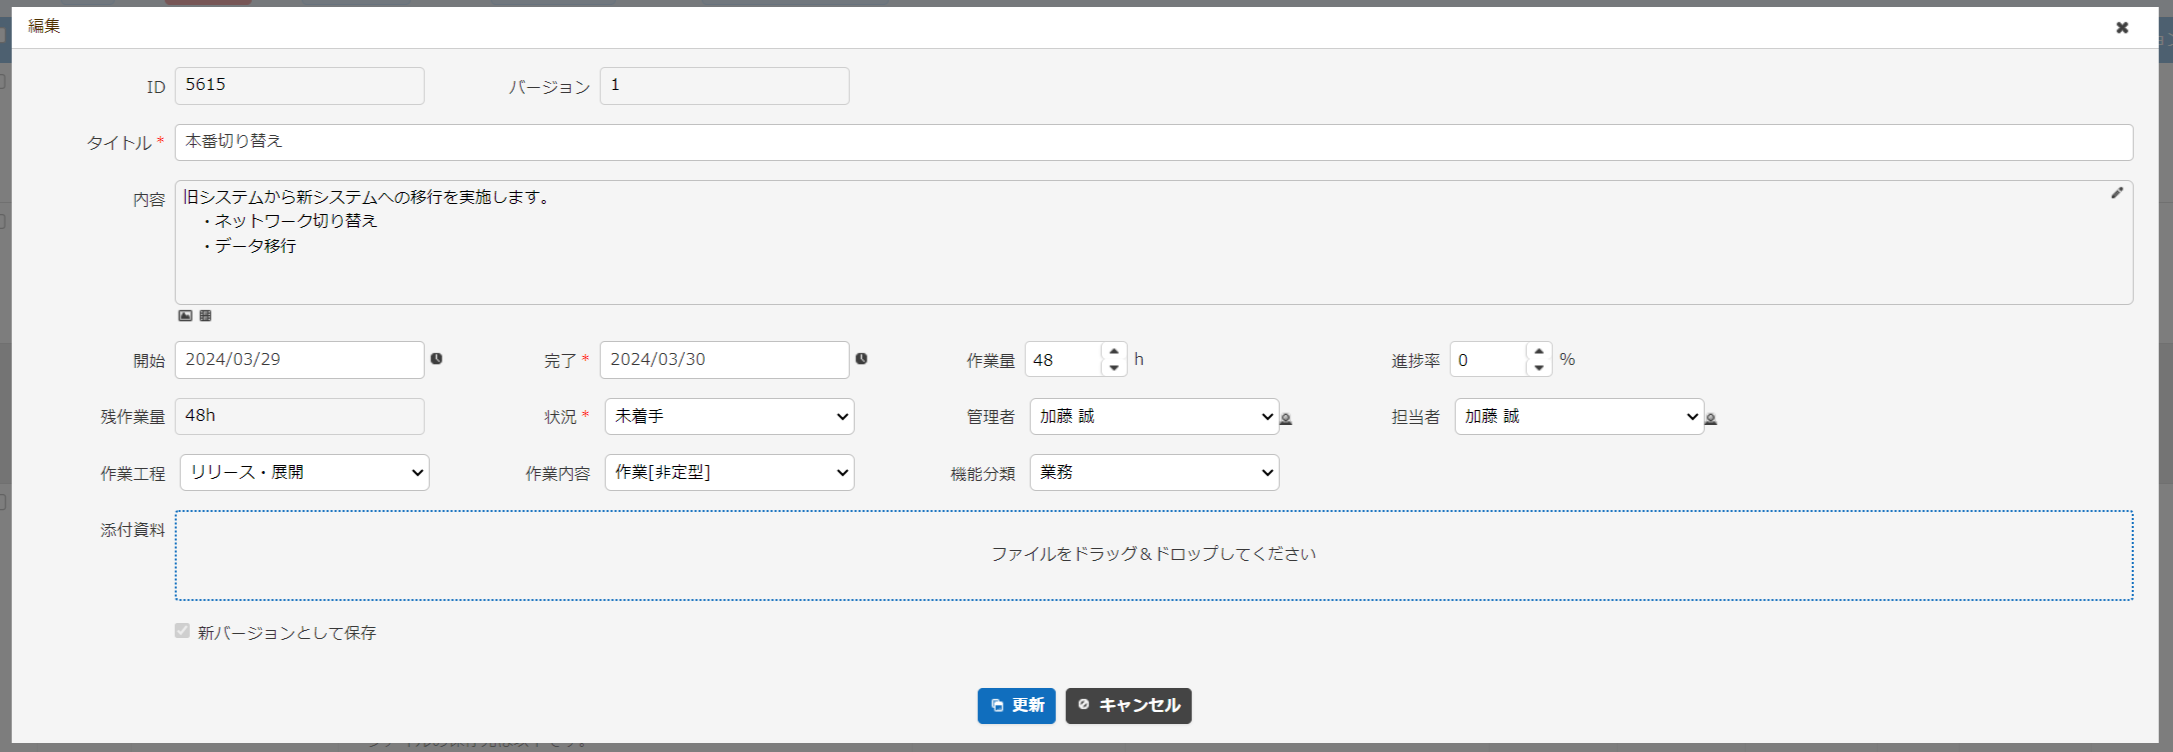2173x752 pixels.
Task: Decrease 作業量 with the down arrow
Action: (1114, 368)
